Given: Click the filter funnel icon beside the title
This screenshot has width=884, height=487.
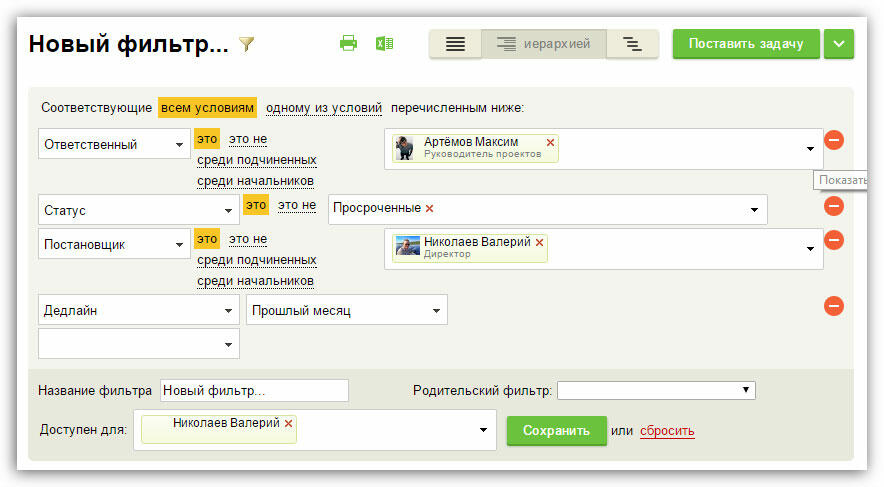Looking at the screenshot, I should tap(247, 44).
